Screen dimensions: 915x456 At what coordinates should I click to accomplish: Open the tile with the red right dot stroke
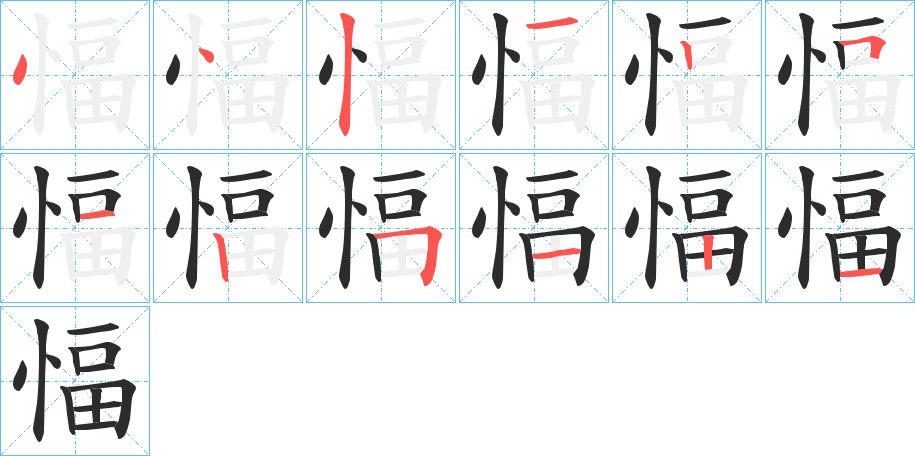pos(228,75)
